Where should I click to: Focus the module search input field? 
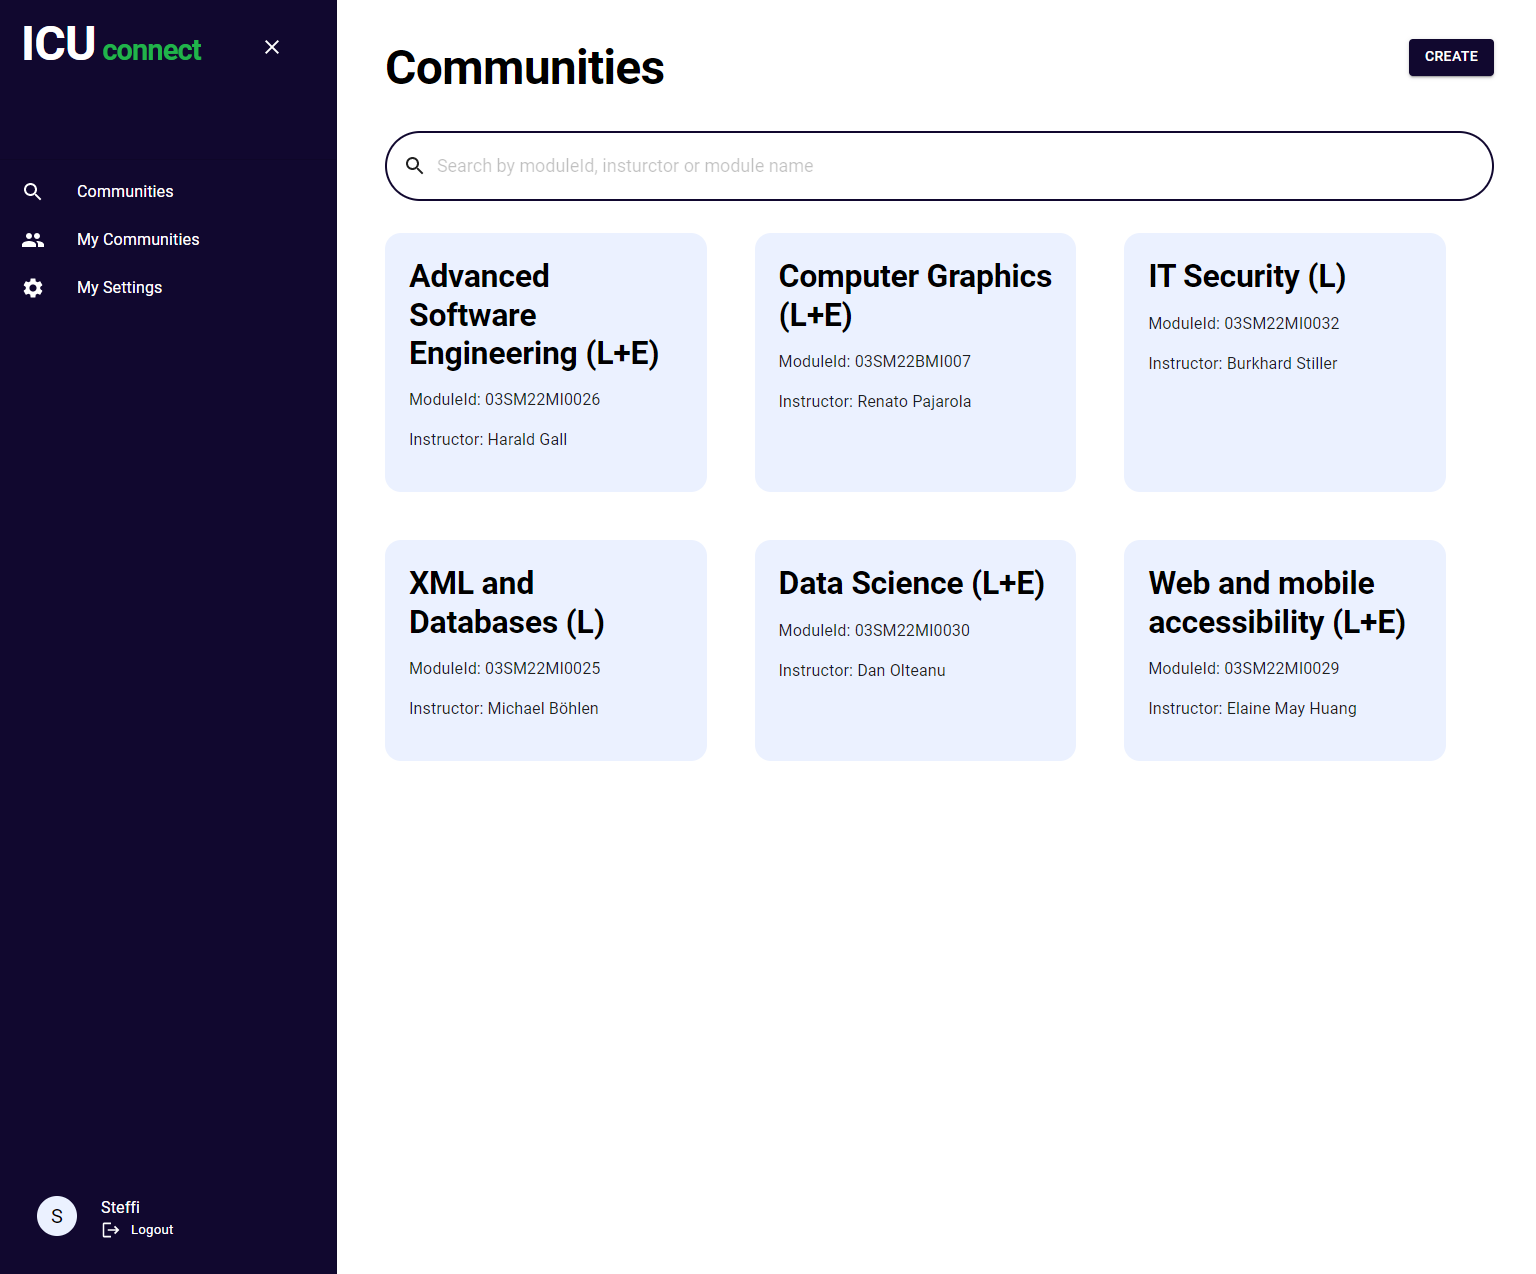coord(939,166)
